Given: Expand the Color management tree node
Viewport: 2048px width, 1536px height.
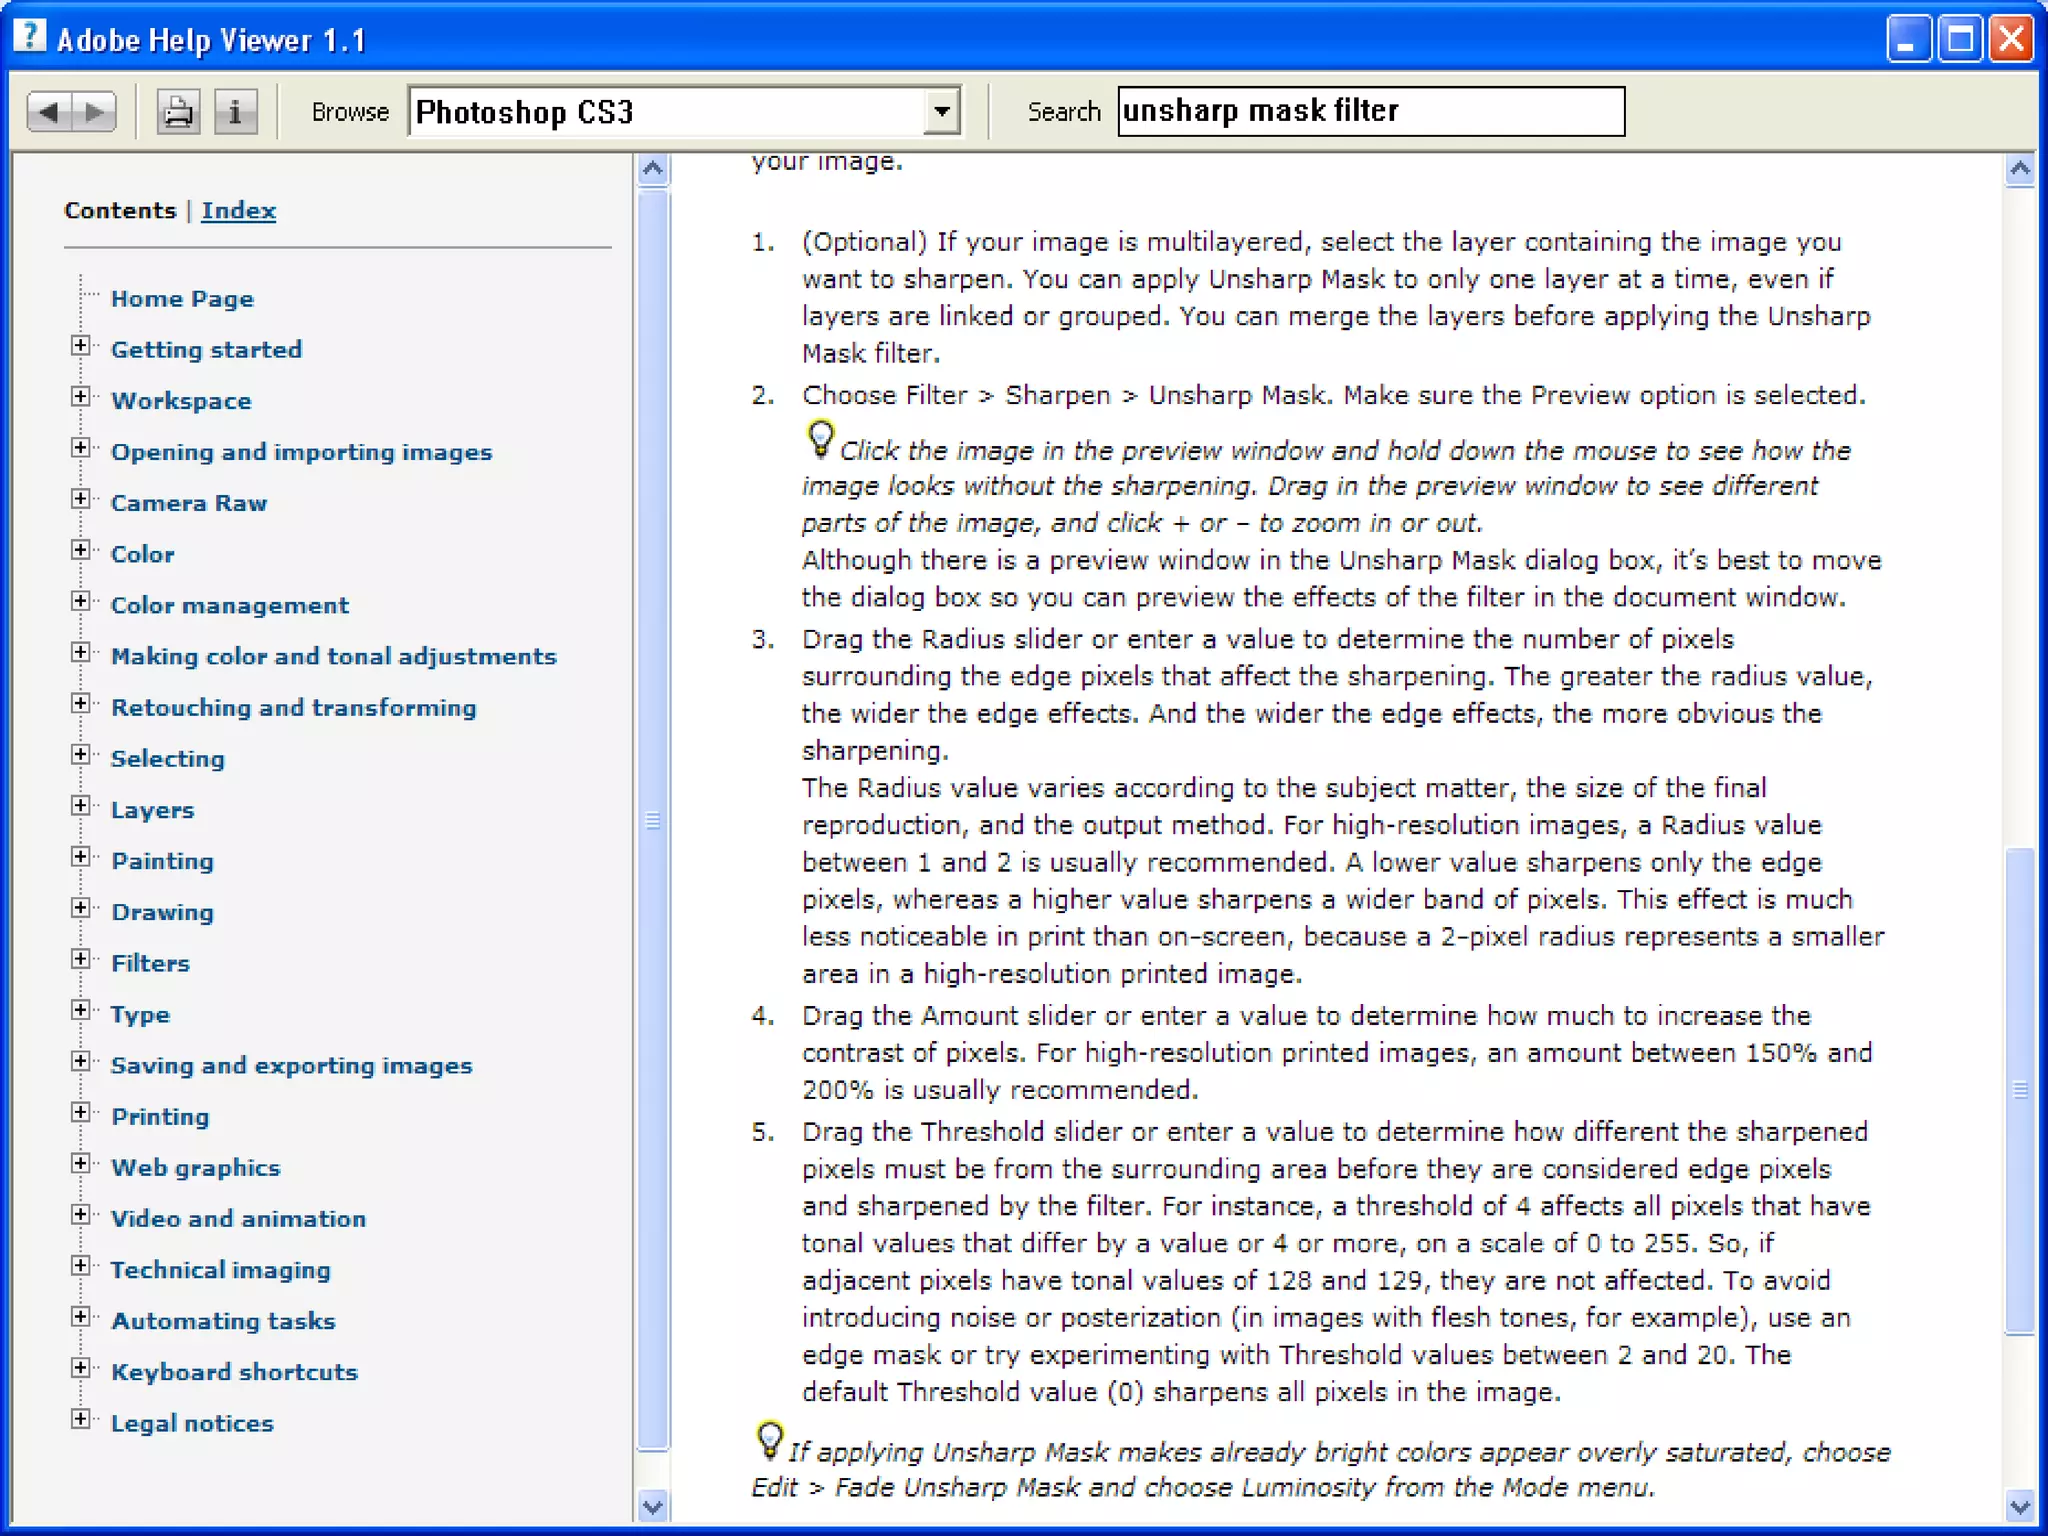Looking at the screenshot, I should click(81, 601).
